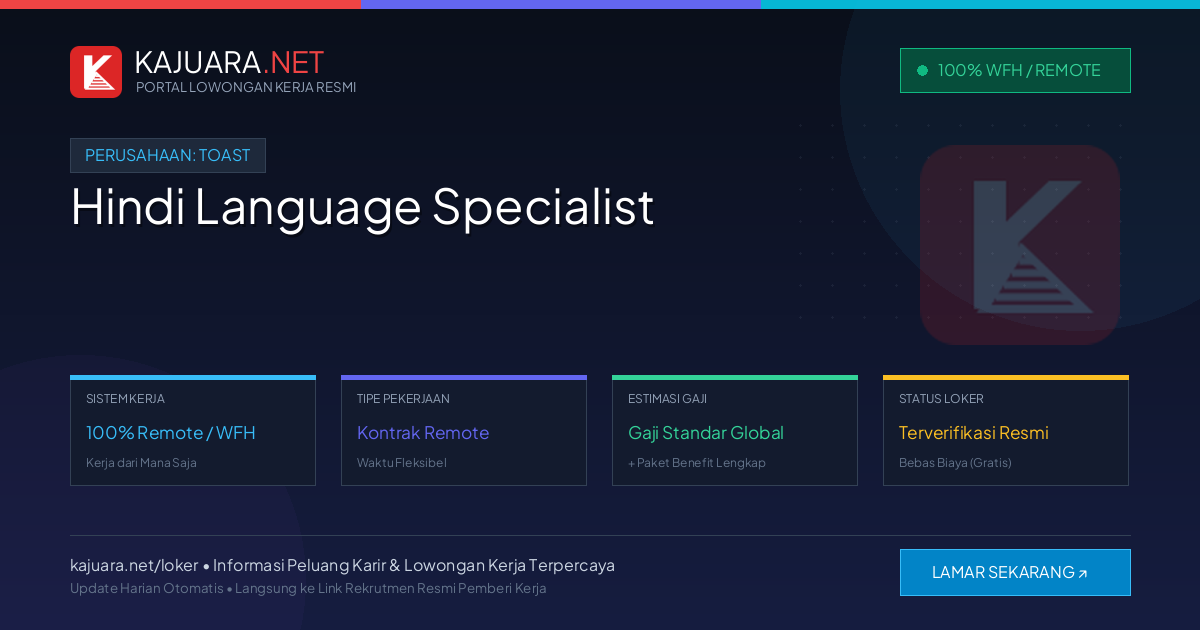Click the LAMAR SEKARANG apply button
Viewport: 1200px width, 630px height.
[x=1015, y=572]
